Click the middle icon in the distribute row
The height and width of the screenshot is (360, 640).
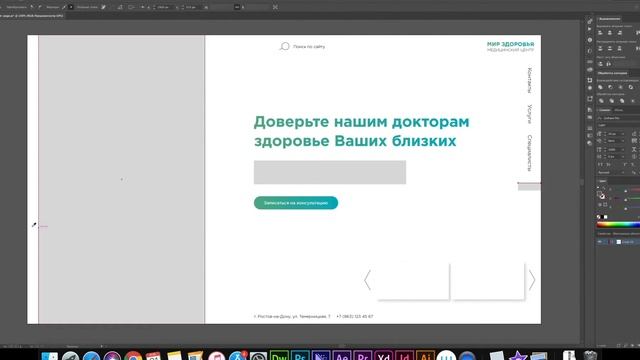point(610,48)
